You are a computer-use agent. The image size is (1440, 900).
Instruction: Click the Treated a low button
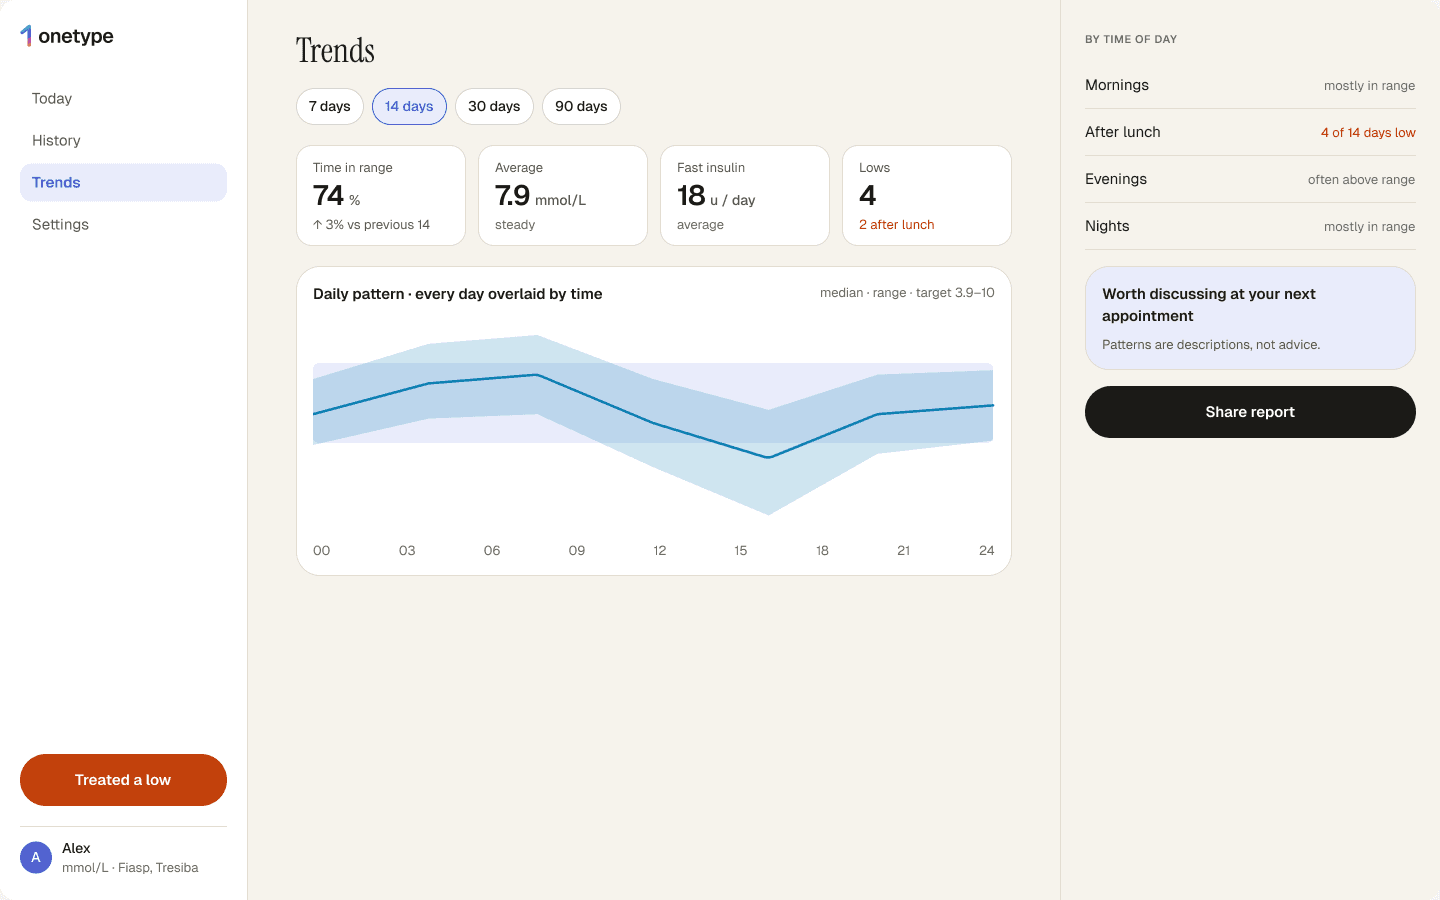(123, 780)
